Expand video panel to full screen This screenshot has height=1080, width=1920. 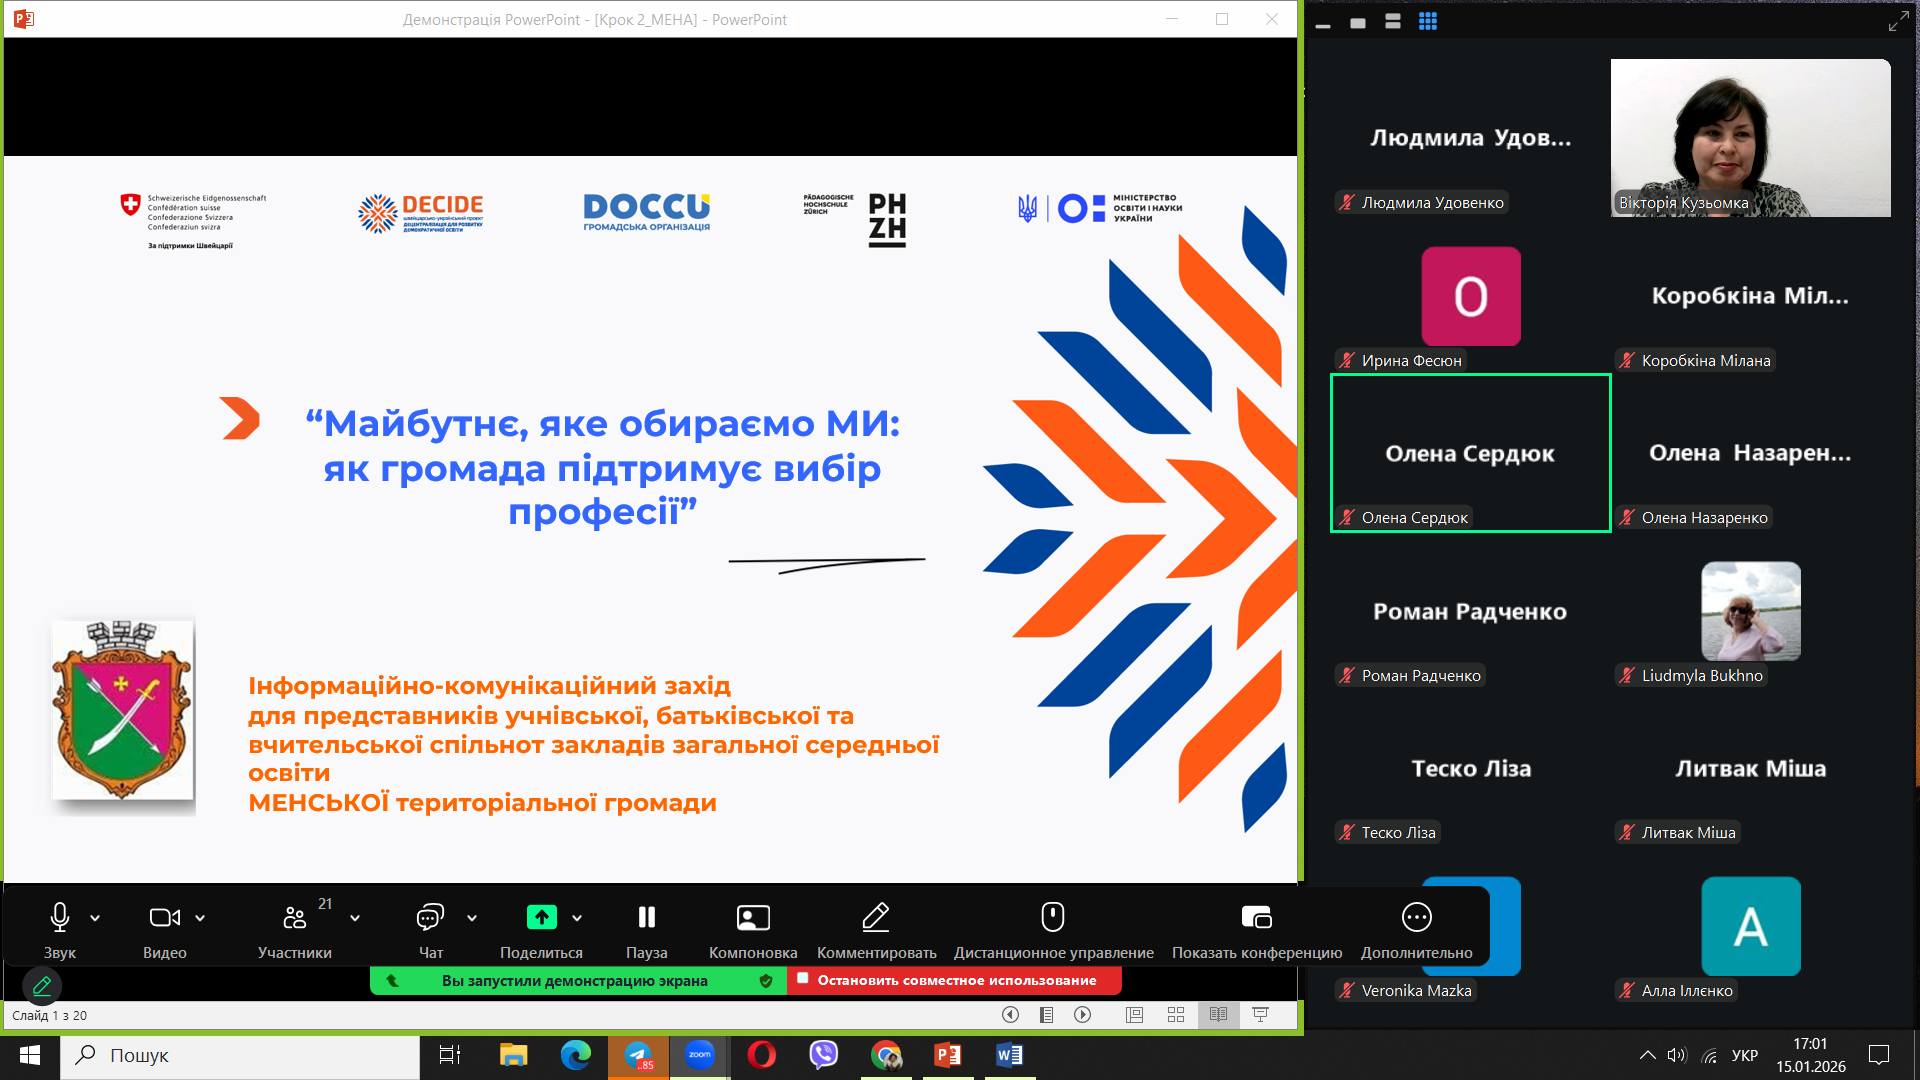pyautogui.click(x=1897, y=21)
